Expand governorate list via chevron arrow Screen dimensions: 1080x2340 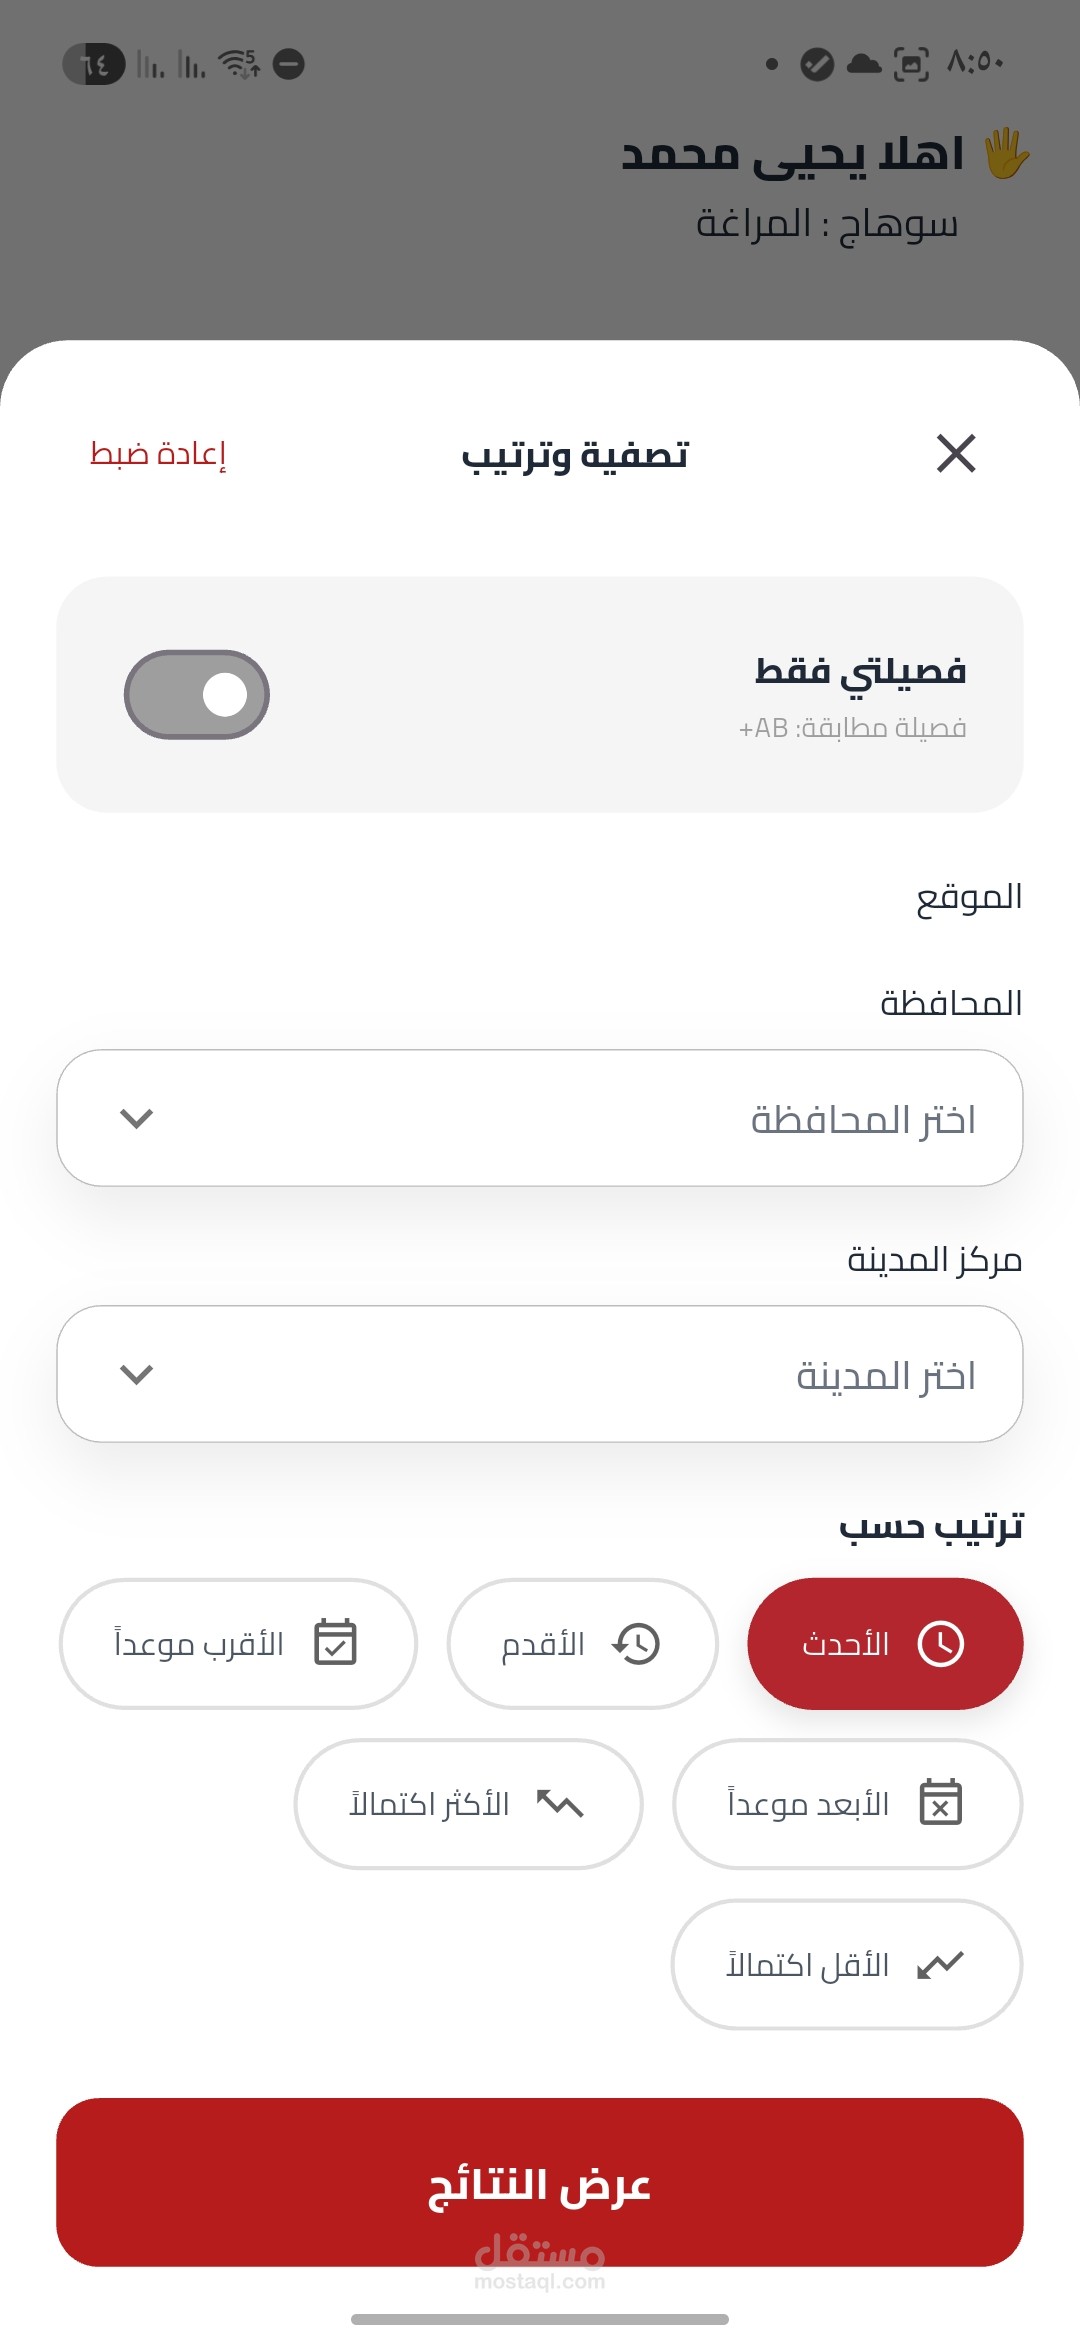click(136, 1118)
